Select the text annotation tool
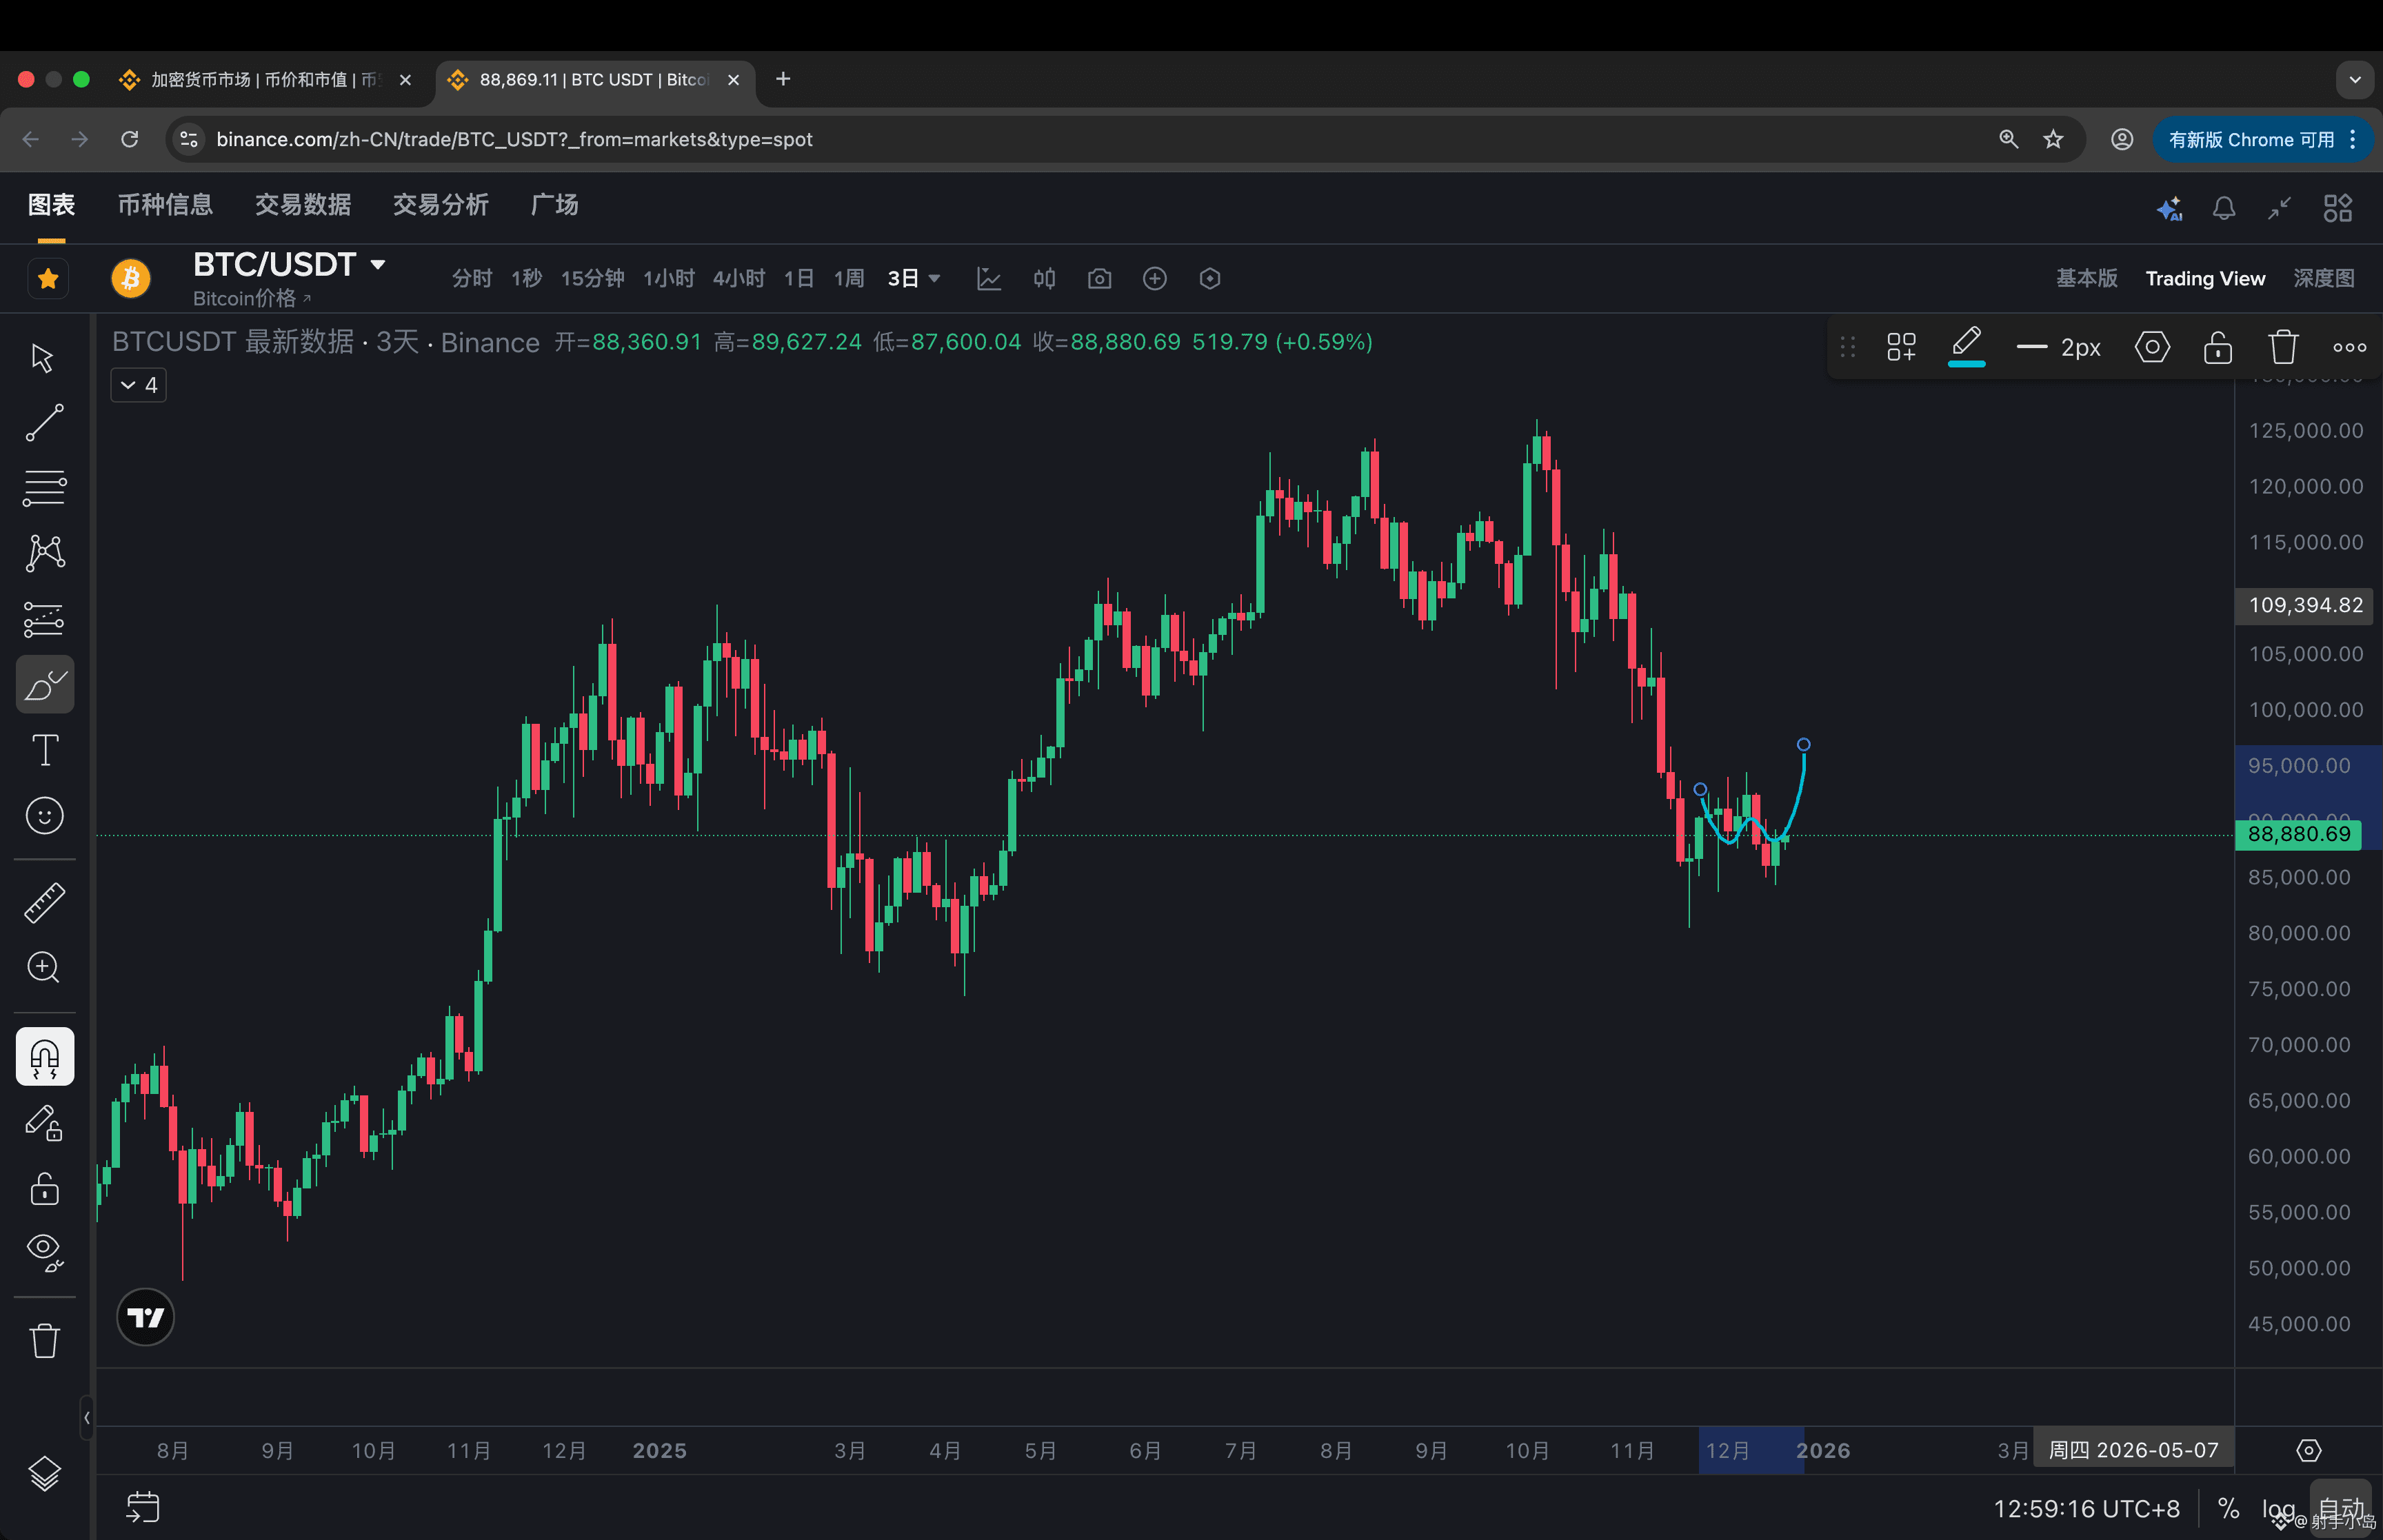Screen dimensions: 2383x1540 pos(44,750)
